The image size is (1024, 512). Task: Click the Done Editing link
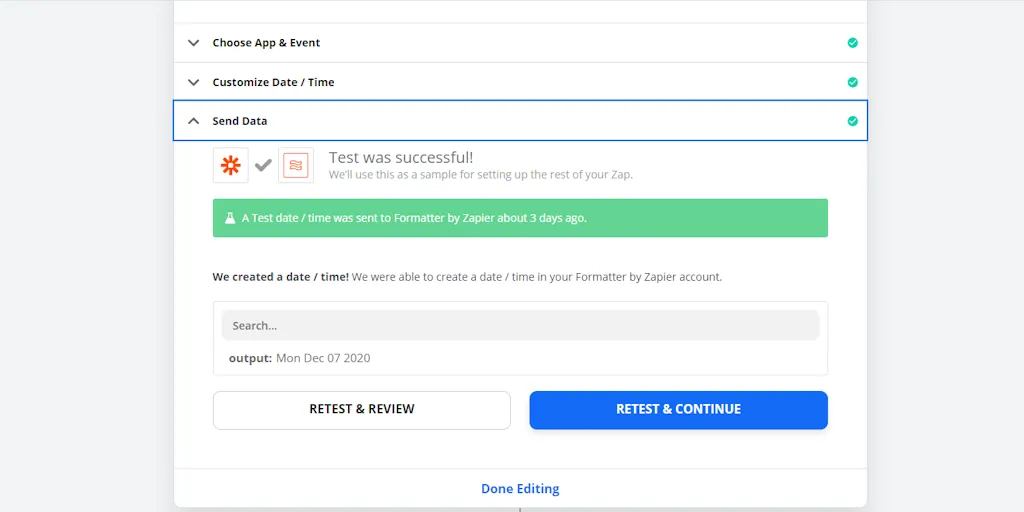(520, 488)
